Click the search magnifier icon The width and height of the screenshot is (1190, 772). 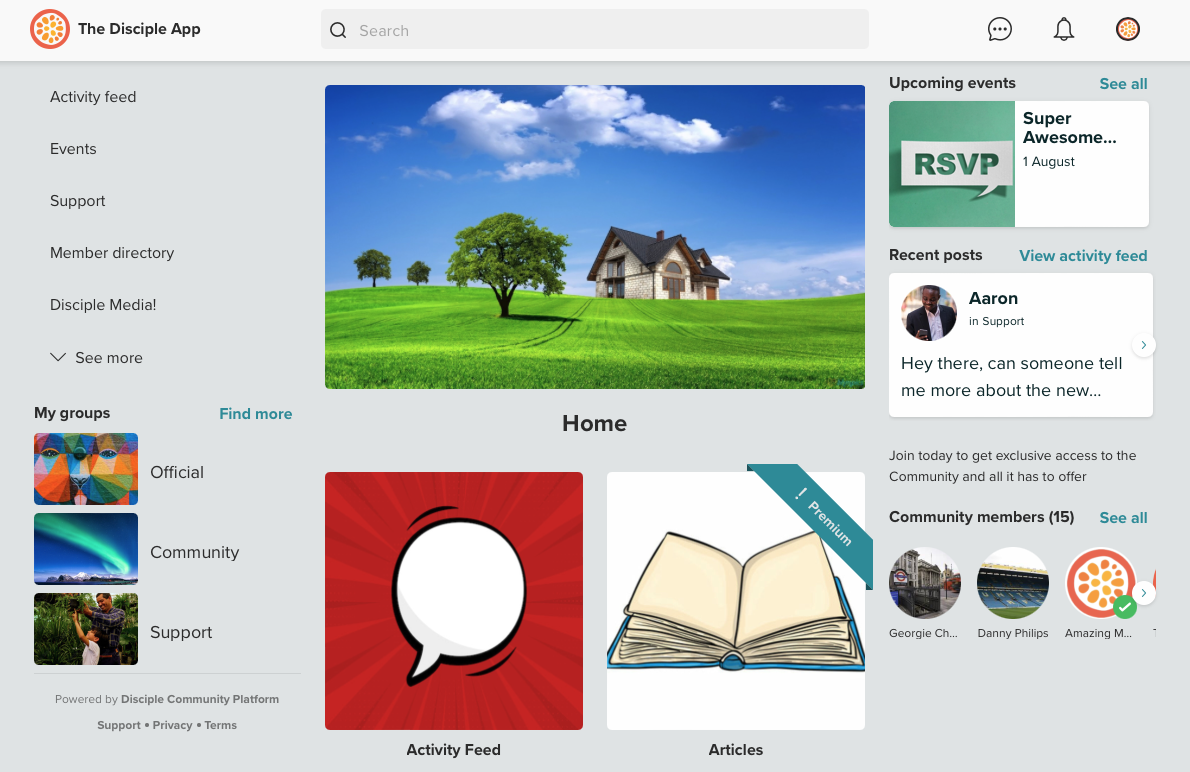(338, 30)
